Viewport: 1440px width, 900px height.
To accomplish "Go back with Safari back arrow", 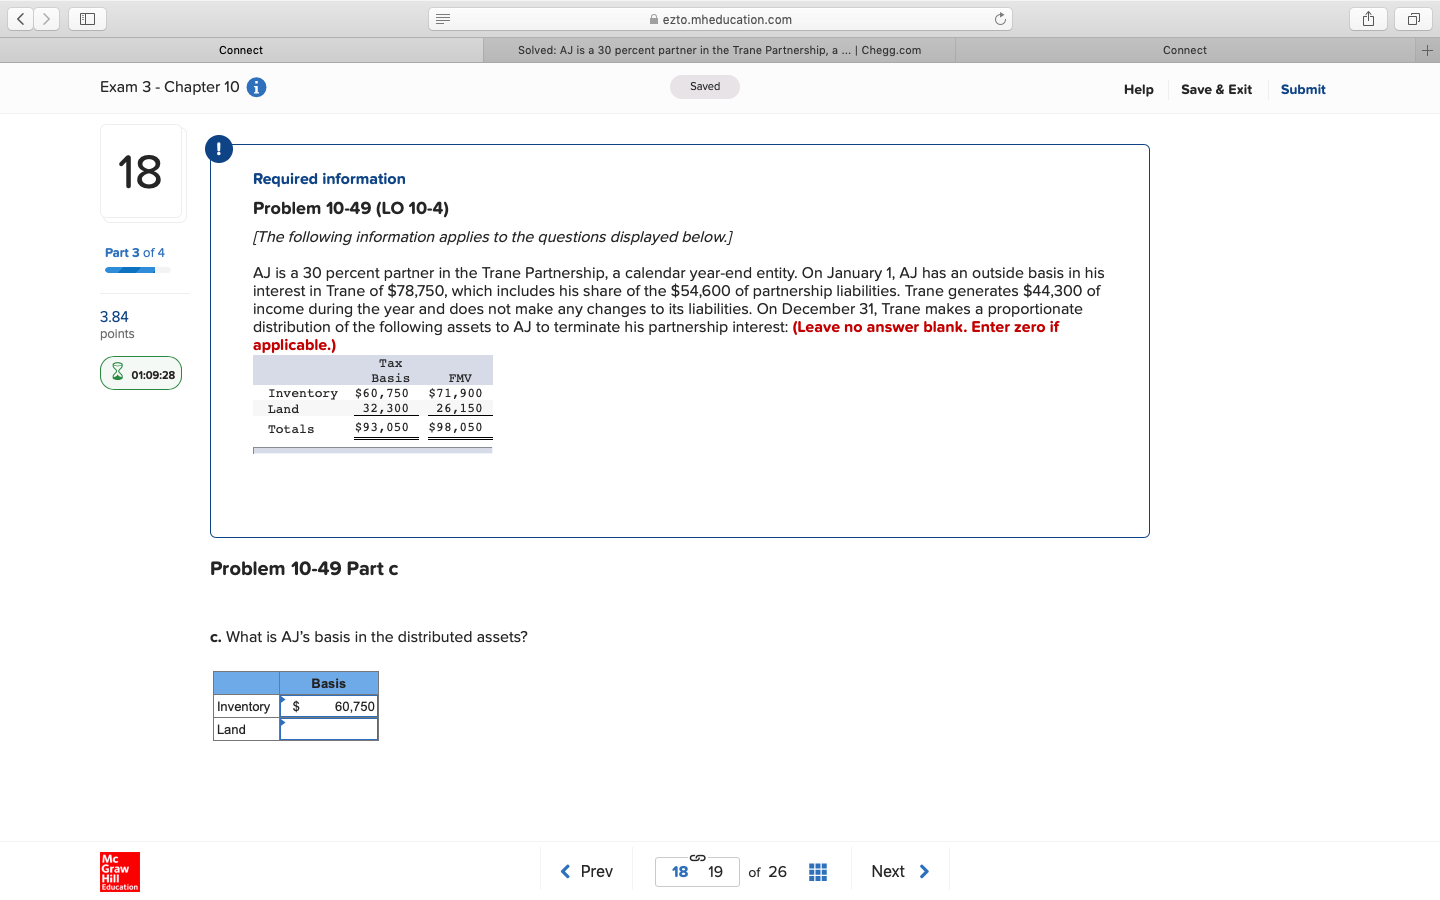I will point(21,19).
